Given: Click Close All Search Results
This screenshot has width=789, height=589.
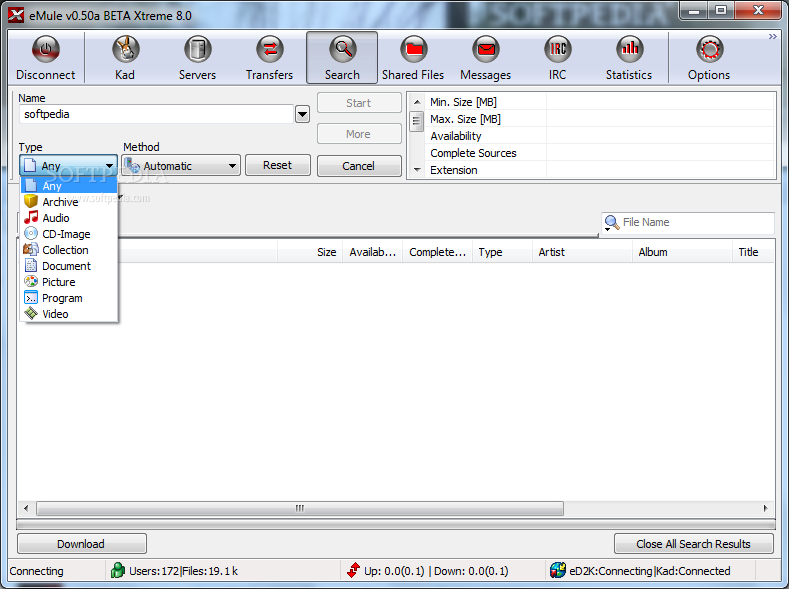Looking at the screenshot, I should point(693,544).
